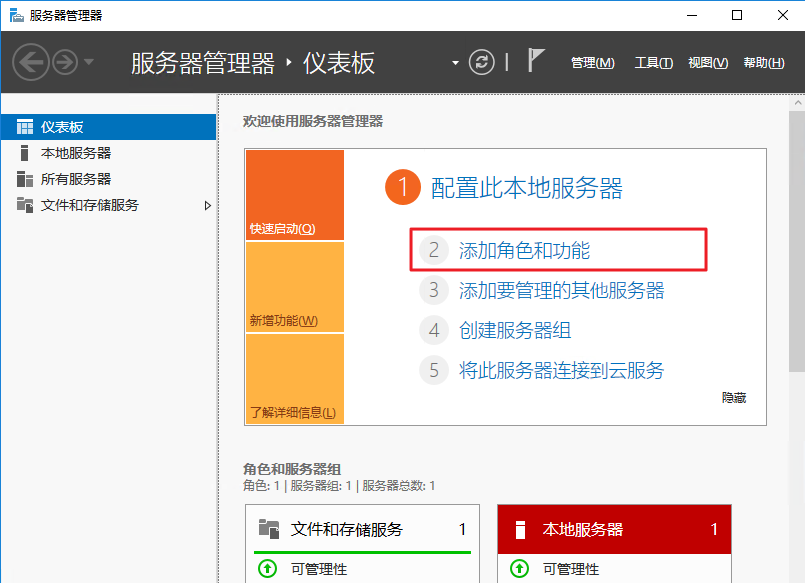Click the 配置此本地服务器 link

coord(527,188)
